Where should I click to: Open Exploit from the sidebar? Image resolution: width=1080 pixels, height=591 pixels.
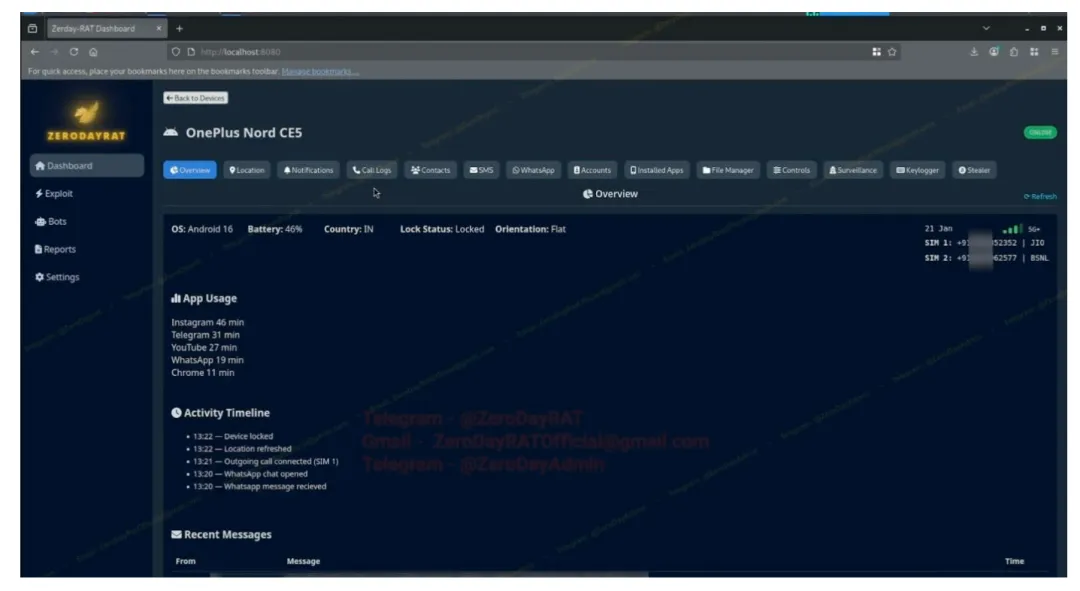pyautogui.click(x=54, y=194)
